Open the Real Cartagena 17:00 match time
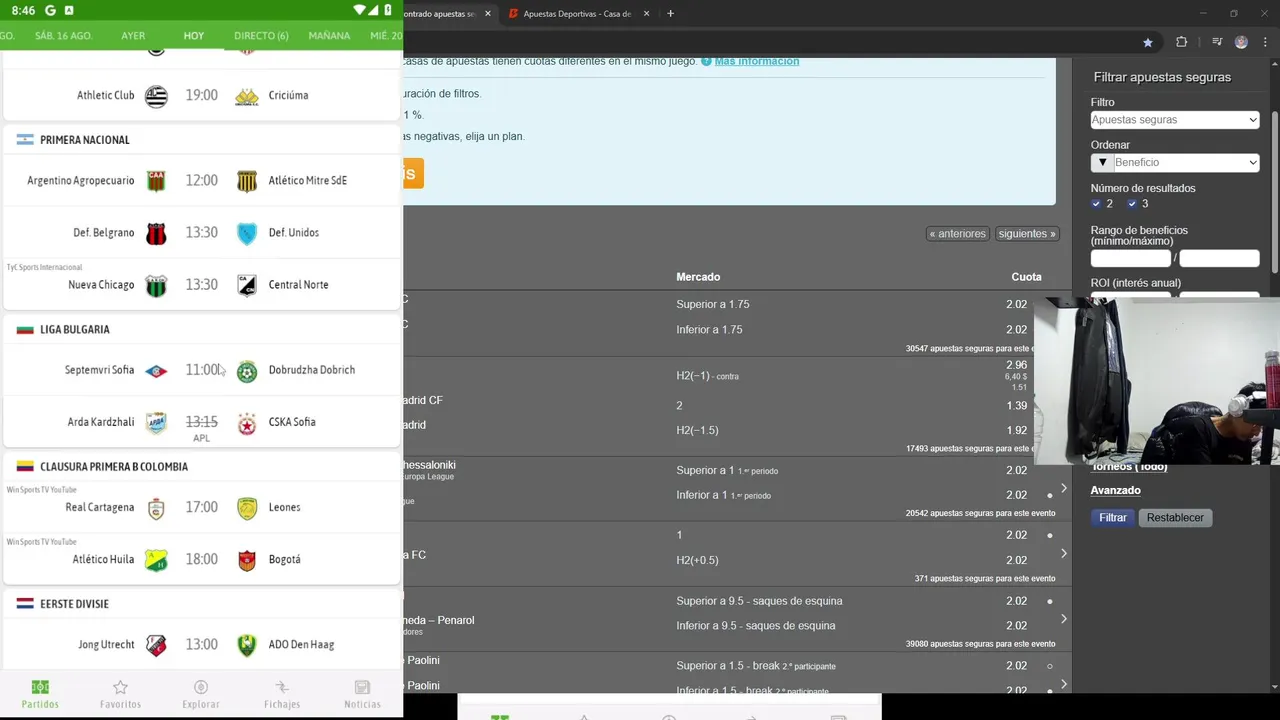Image resolution: width=1280 pixels, height=720 pixels. (x=201, y=507)
